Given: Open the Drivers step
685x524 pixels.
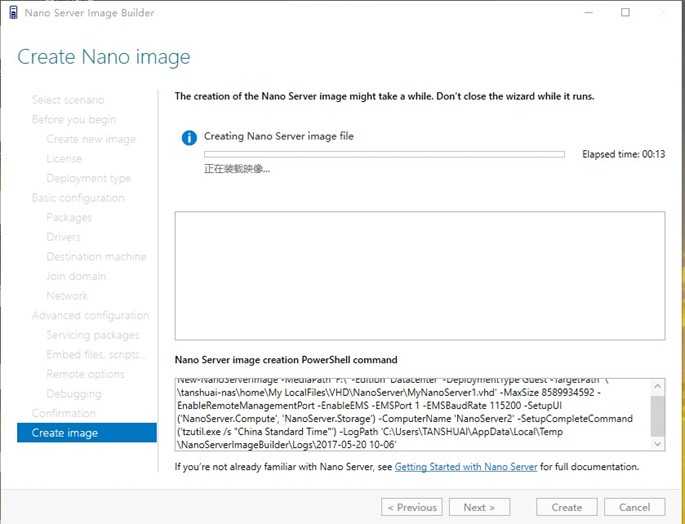Looking at the screenshot, I should click(x=63, y=237).
